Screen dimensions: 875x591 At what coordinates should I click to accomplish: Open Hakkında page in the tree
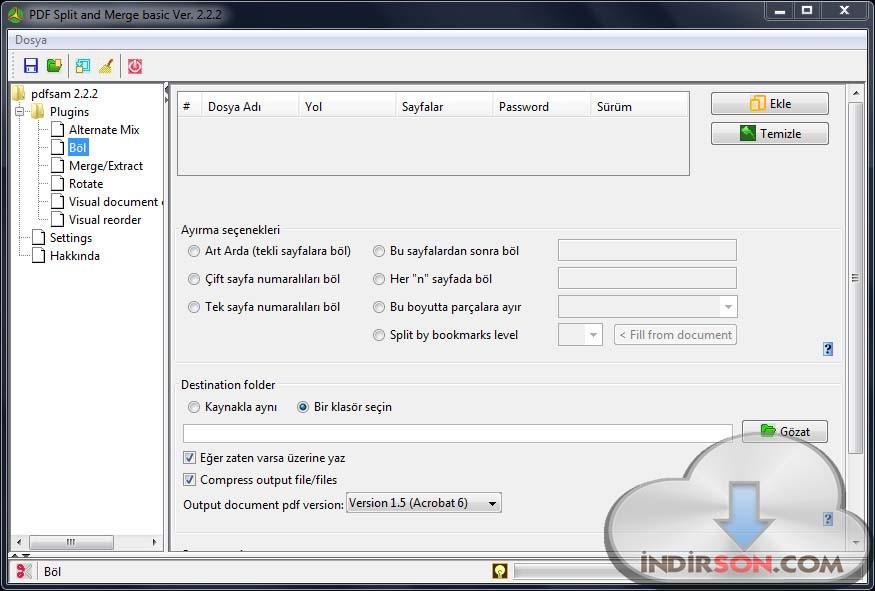(75, 256)
